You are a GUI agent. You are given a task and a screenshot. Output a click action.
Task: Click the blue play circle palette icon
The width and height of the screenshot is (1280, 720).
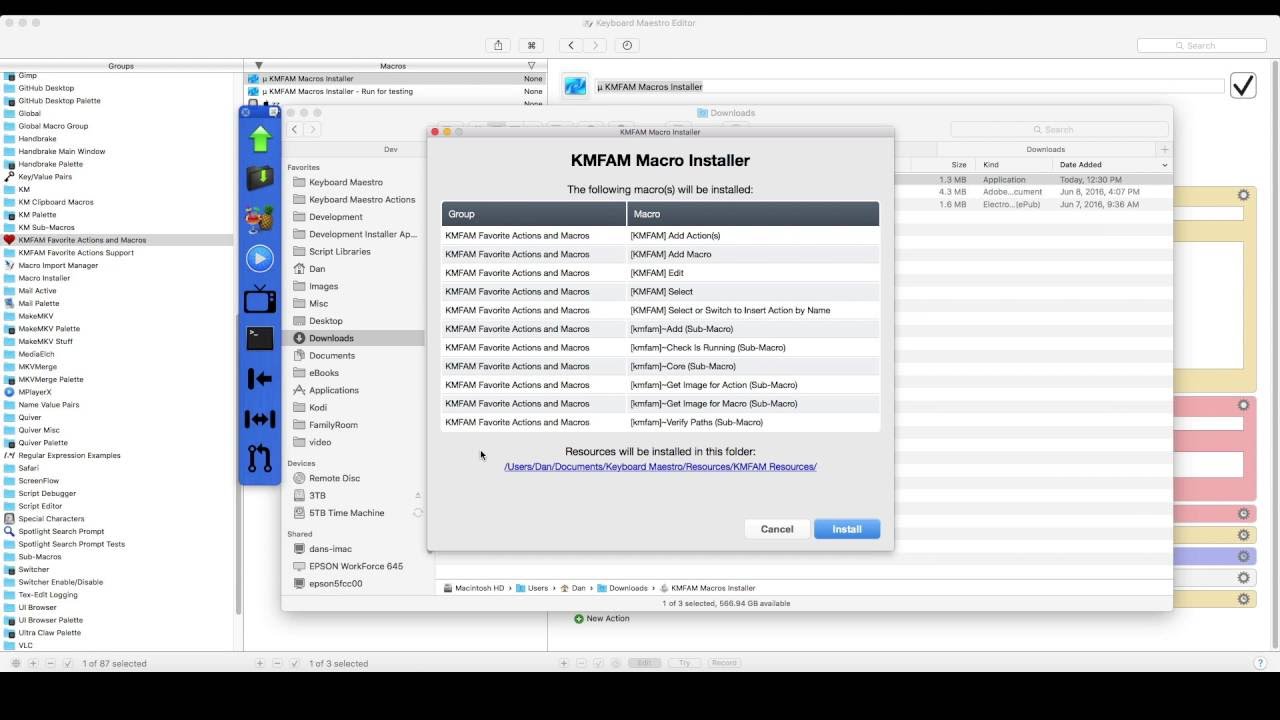pyautogui.click(x=260, y=258)
